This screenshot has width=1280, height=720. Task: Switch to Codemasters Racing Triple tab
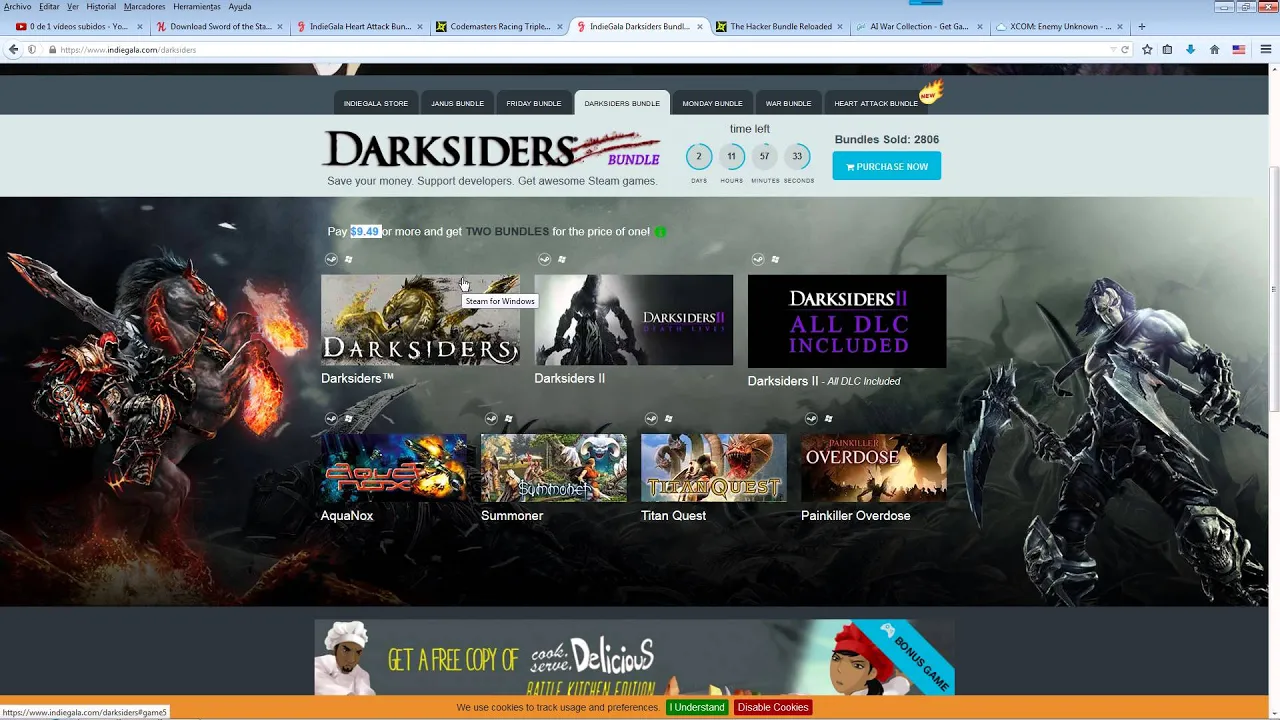point(500,26)
